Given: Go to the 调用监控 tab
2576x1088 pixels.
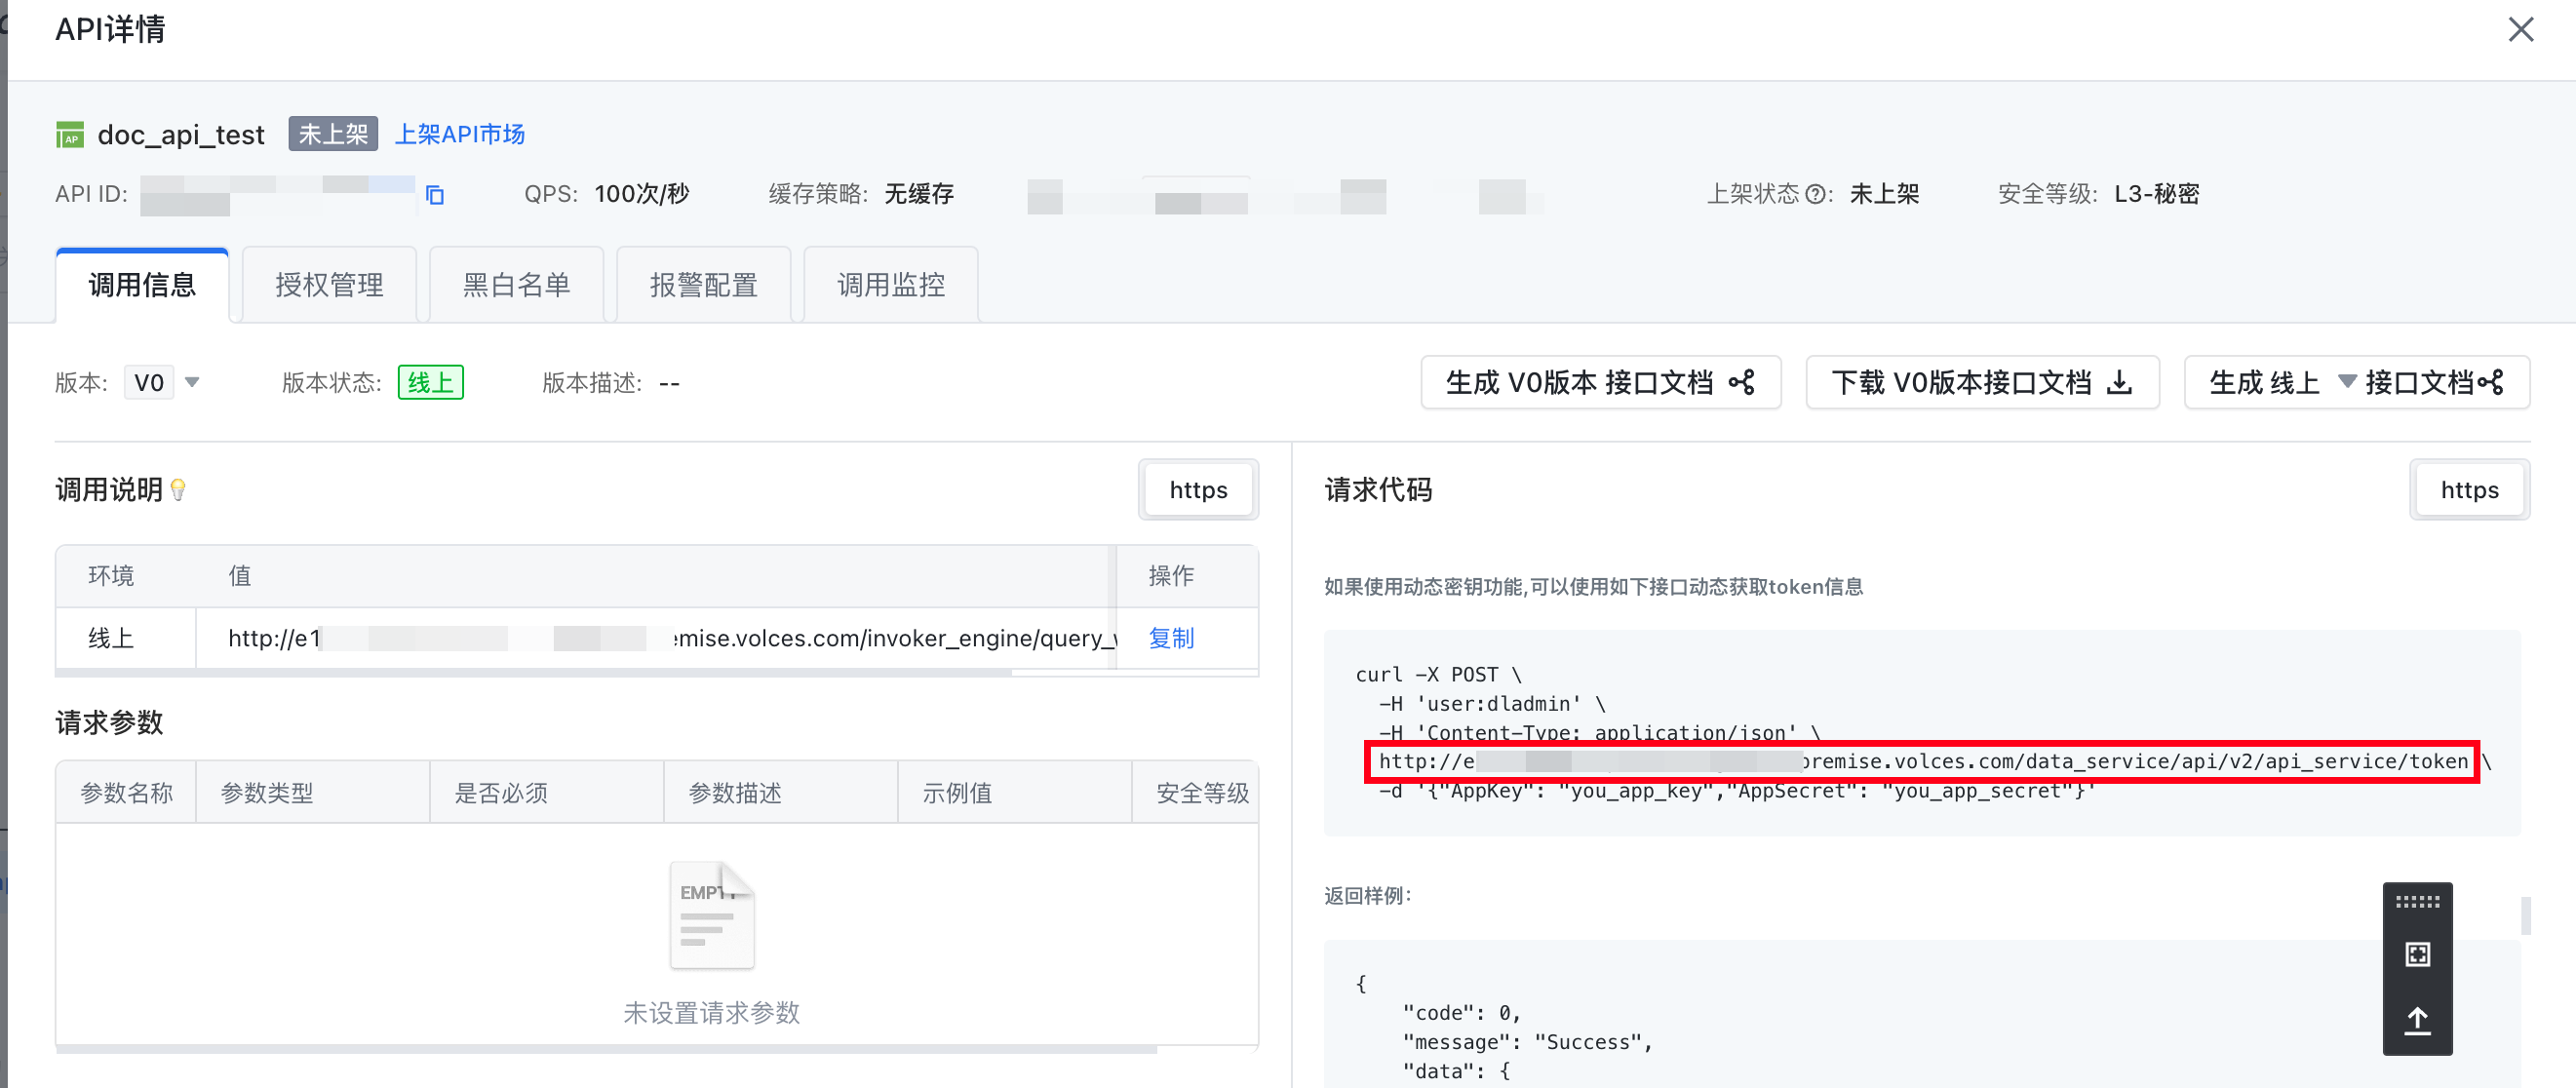Looking at the screenshot, I should click(890, 285).
